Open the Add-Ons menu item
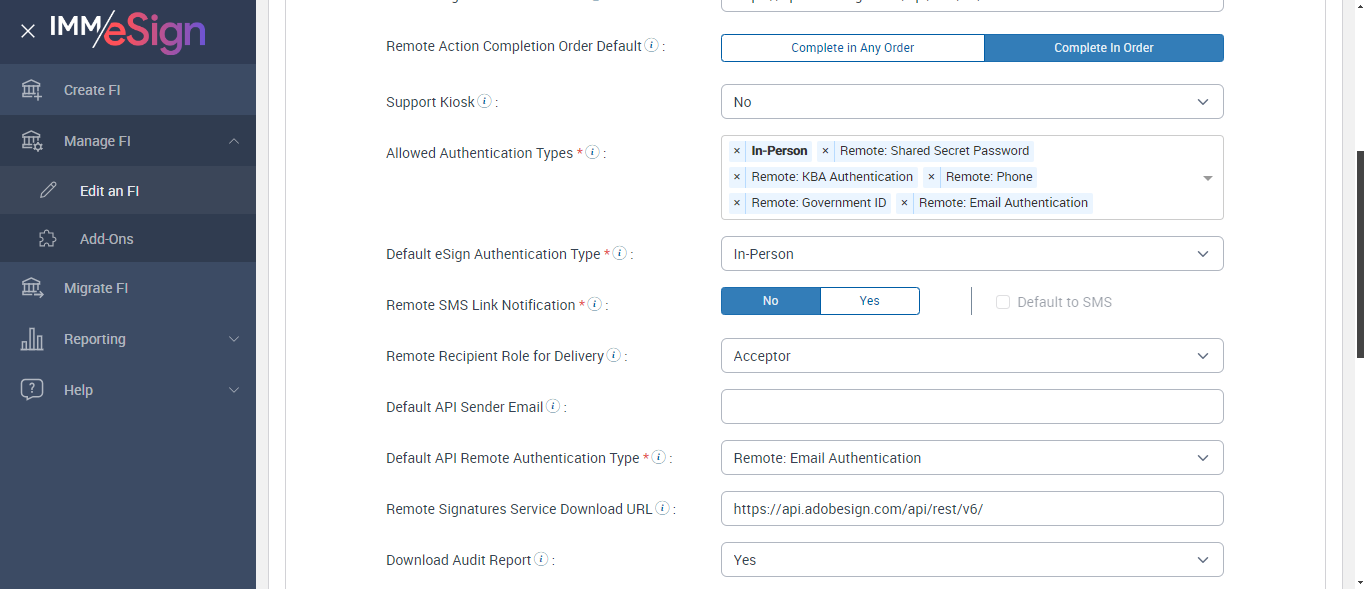This screenshot has width=1366, height=589. tap(106, 239)
